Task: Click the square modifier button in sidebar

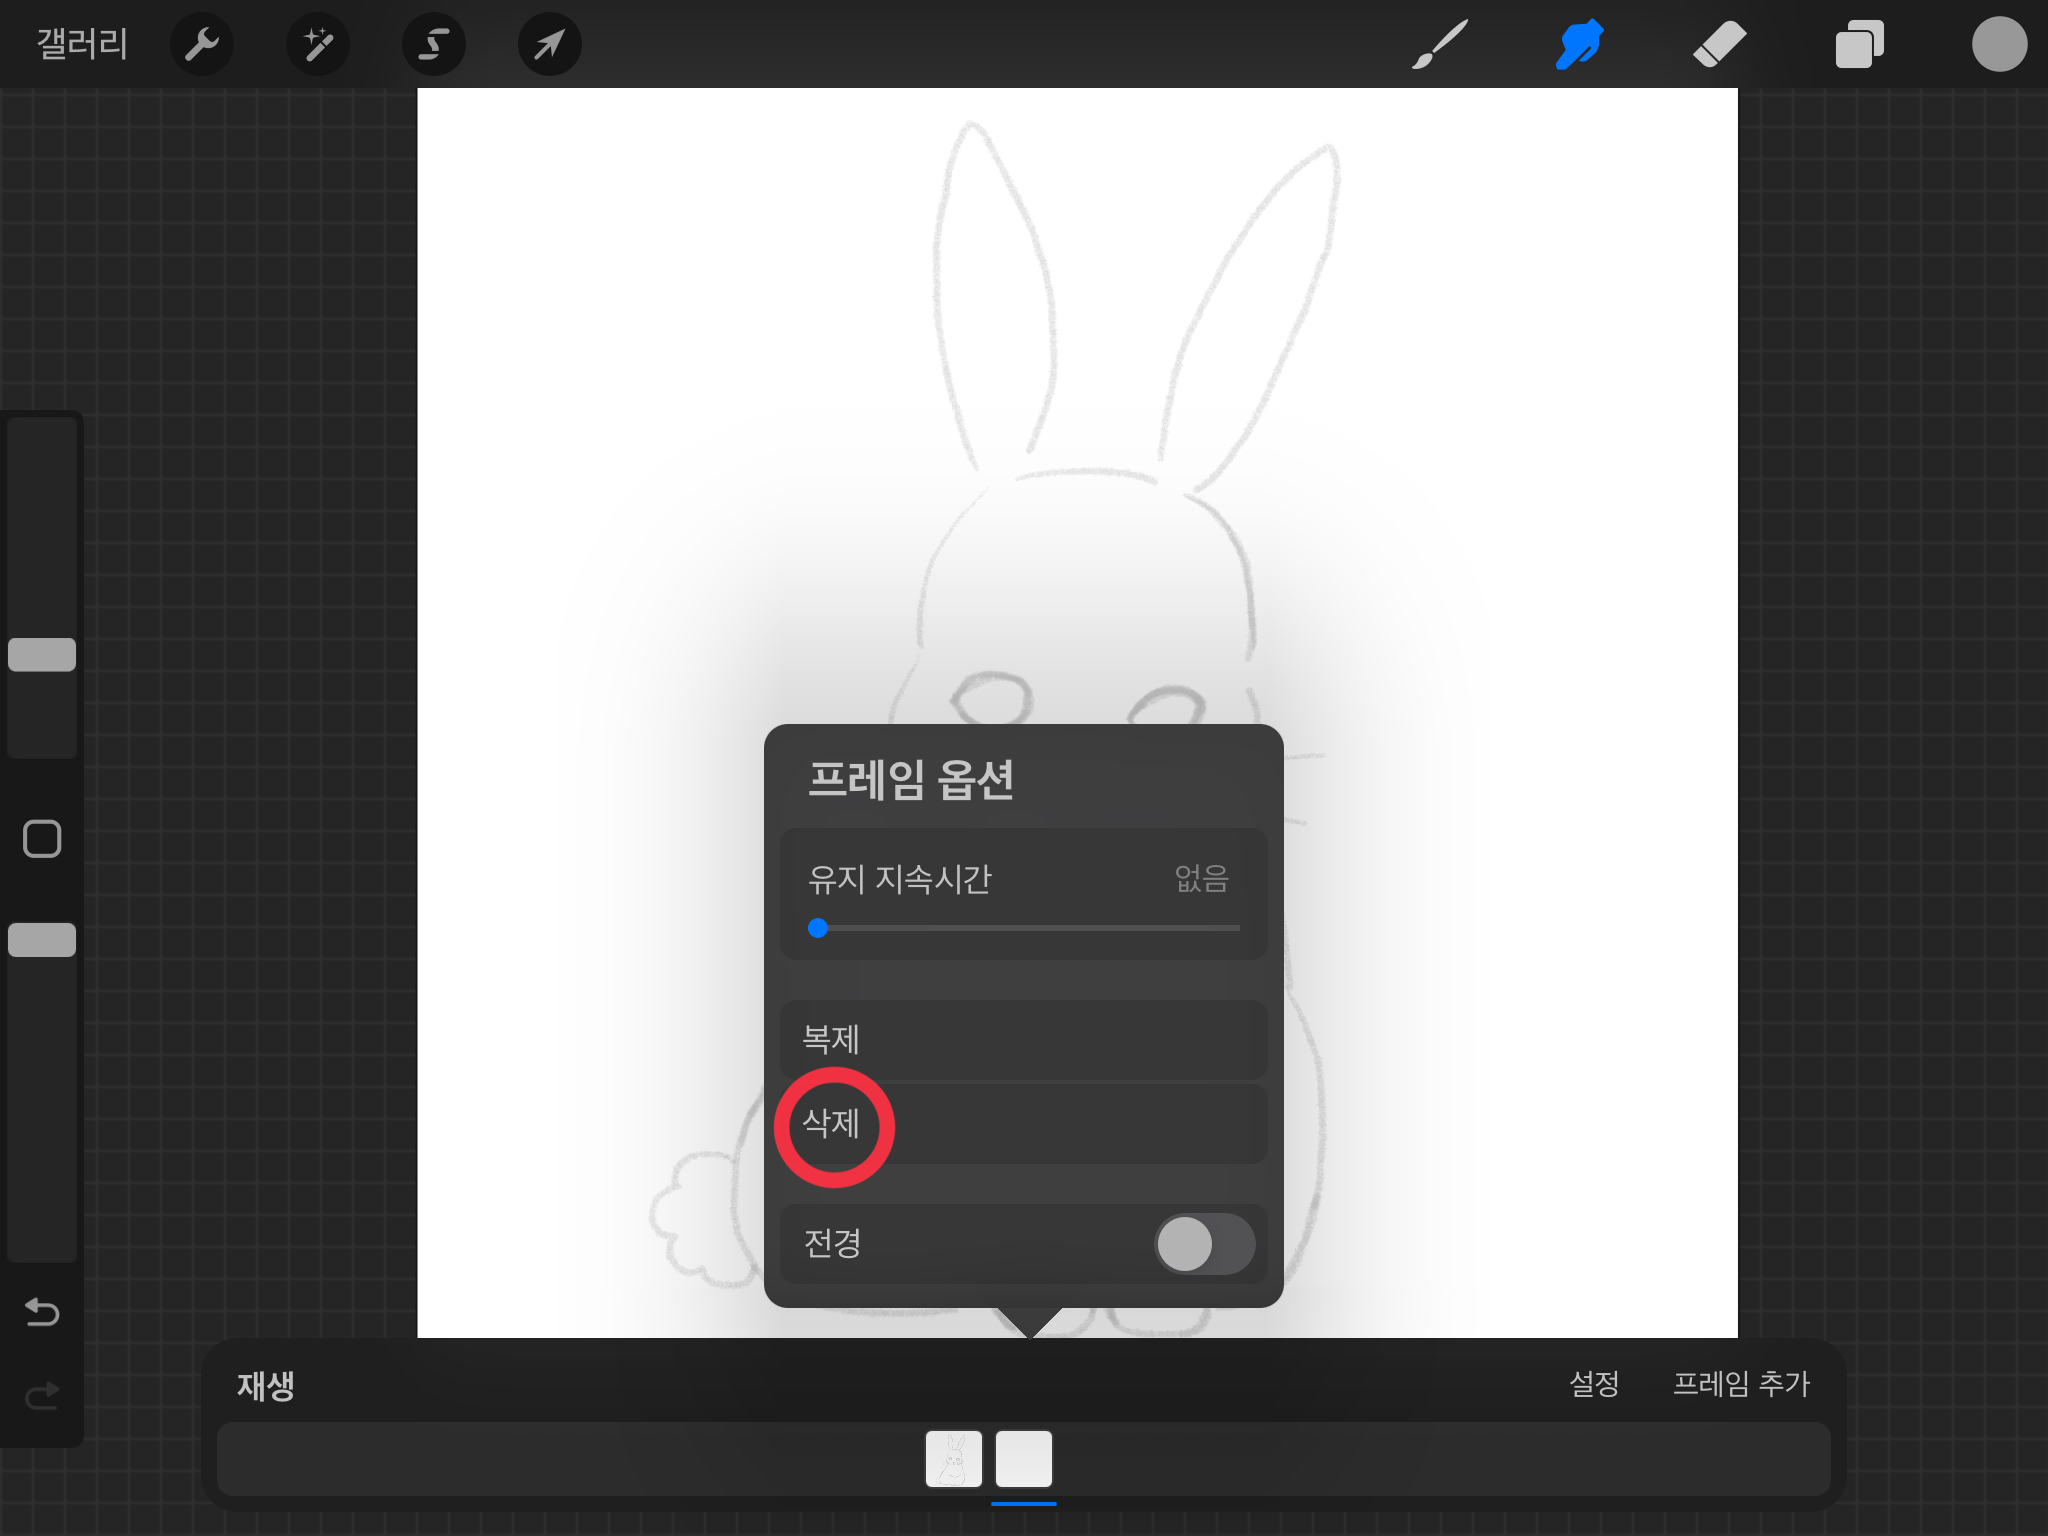Action: (42, 839)
